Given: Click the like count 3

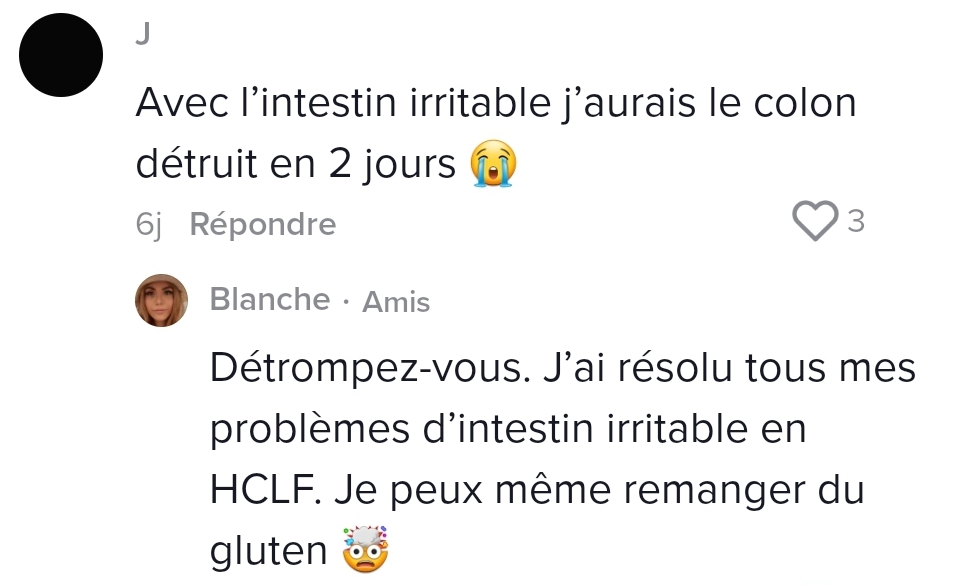Looking at the screenshot, I should pos(855,222).
